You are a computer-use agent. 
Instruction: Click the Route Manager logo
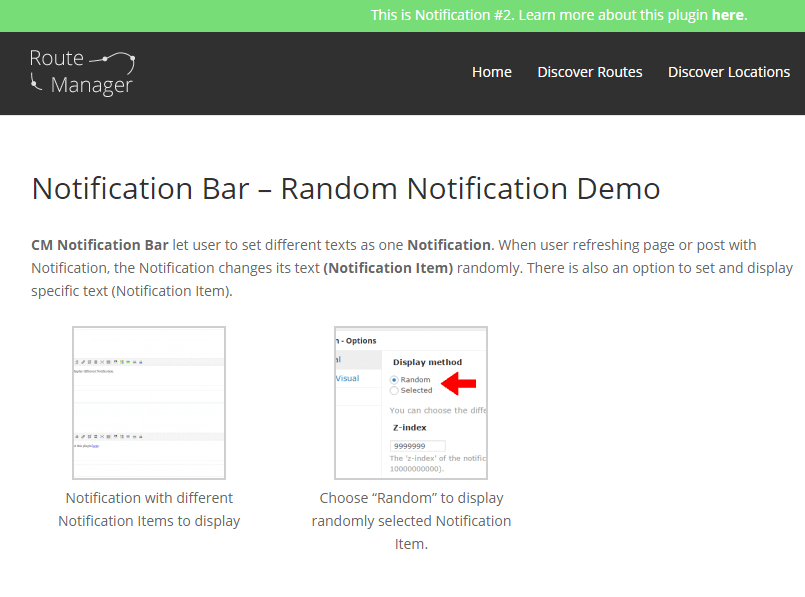tap(82, 72)
